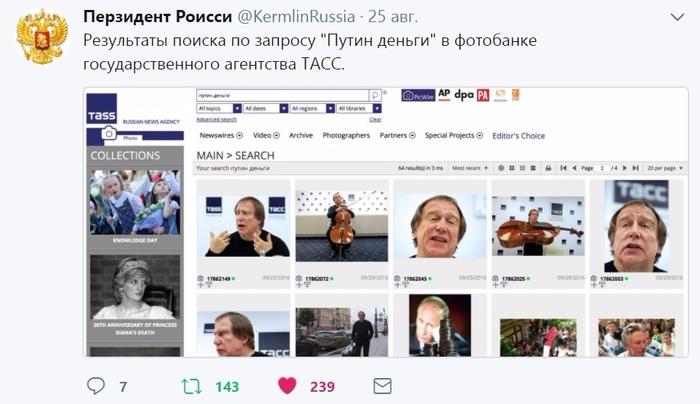The height and width of the screenshot is (404, 700).
Task: Click the Advanced search link
Action: pyautogui.click(x=217, y=119)
